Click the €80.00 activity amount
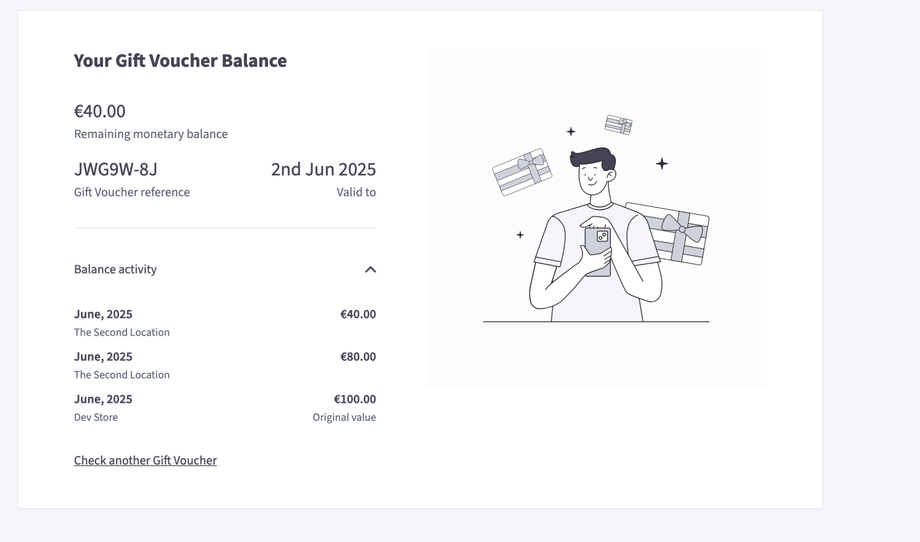The image size is (920, 542). coord(358,357)
